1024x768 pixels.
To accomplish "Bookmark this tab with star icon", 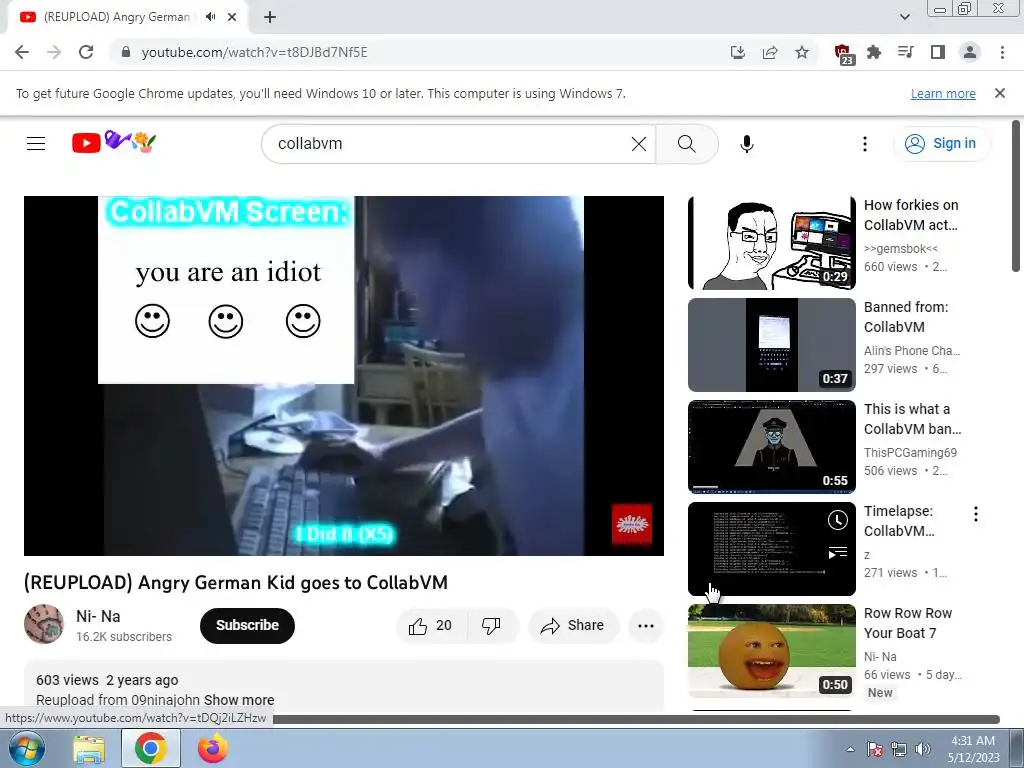I will tap(802, 52).
